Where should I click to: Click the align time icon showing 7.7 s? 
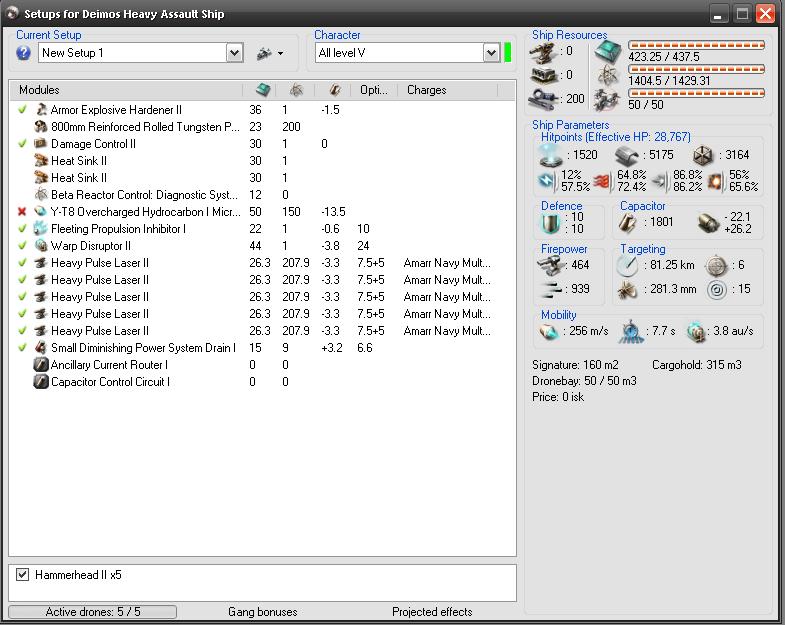(x=631, y=332)
